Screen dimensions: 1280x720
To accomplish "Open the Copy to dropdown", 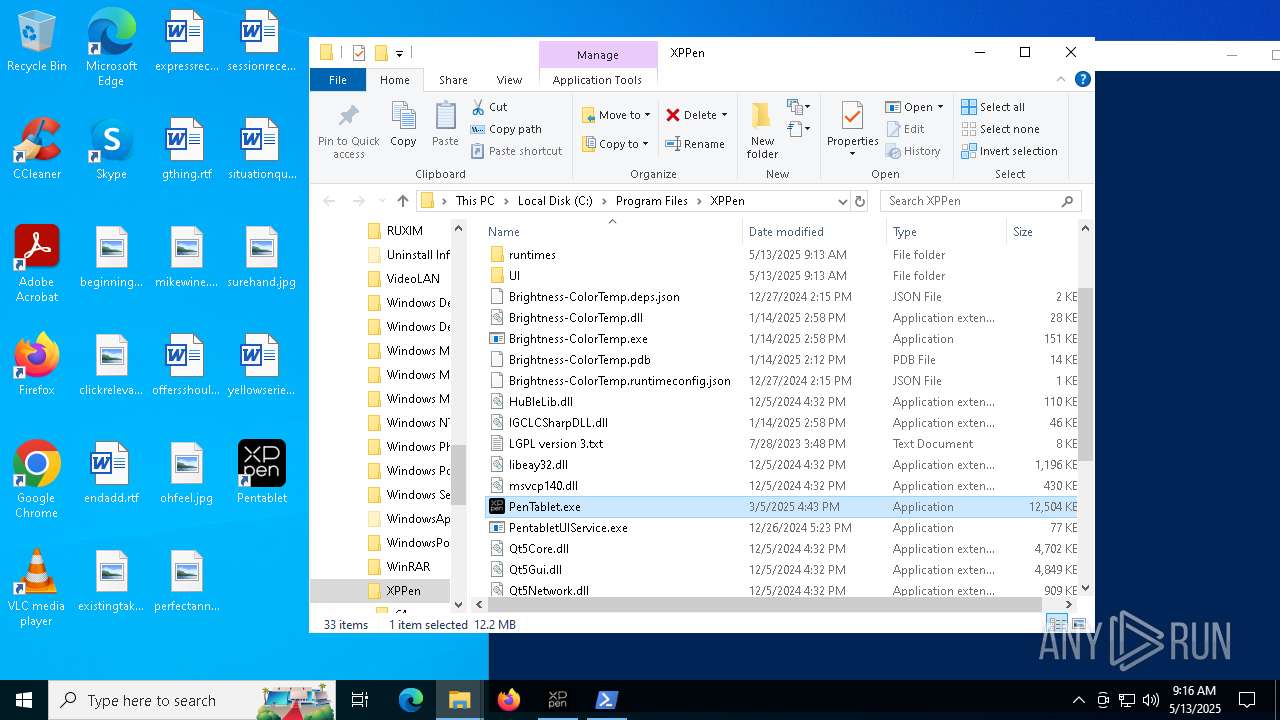I will click(x=616, y=144).
